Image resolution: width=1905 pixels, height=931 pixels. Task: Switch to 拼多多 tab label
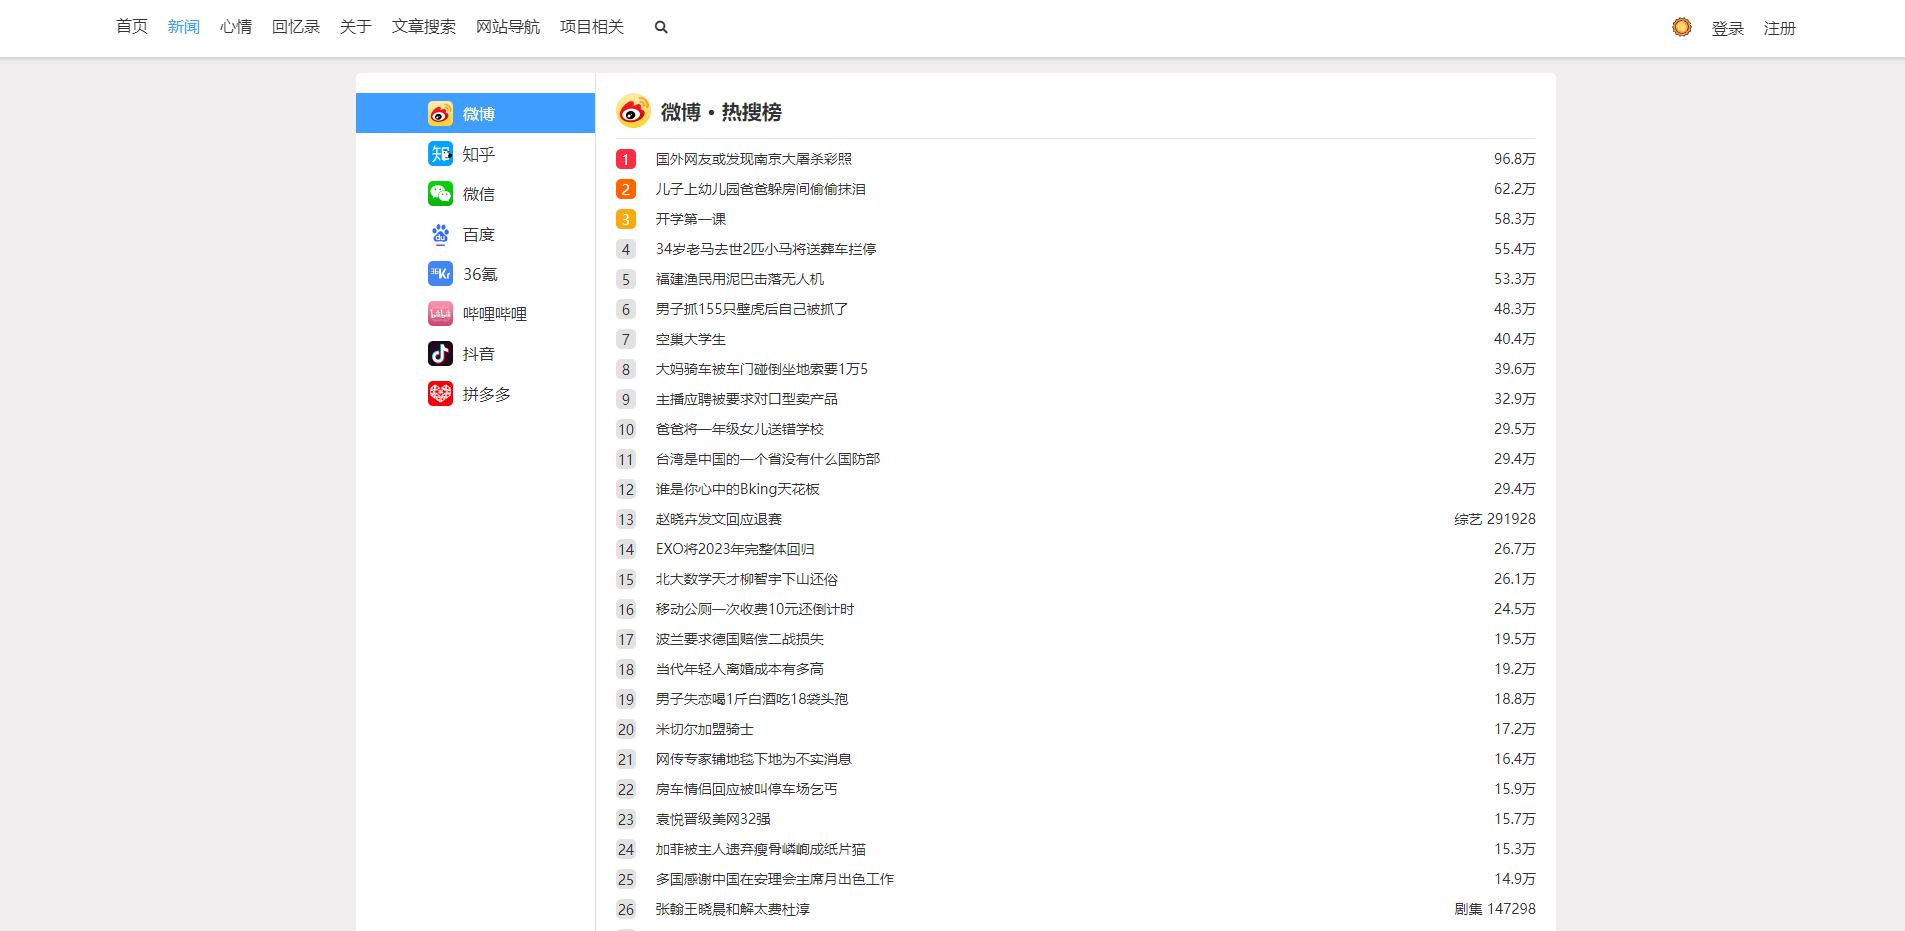click(x=487, y=394)
